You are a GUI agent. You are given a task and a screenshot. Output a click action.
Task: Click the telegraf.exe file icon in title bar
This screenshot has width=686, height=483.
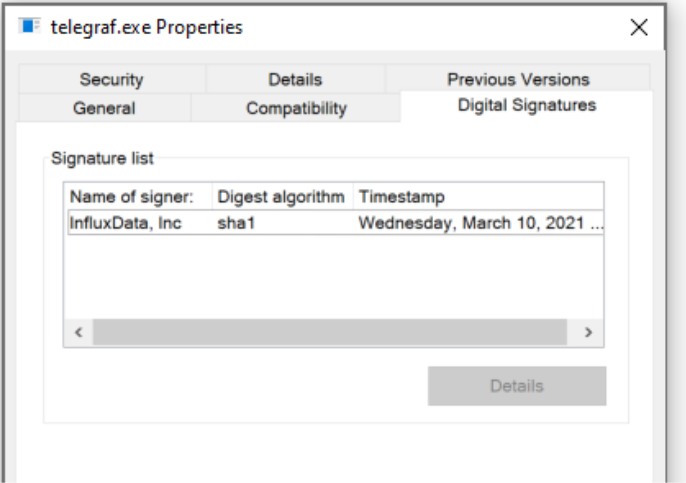(28, 27)
